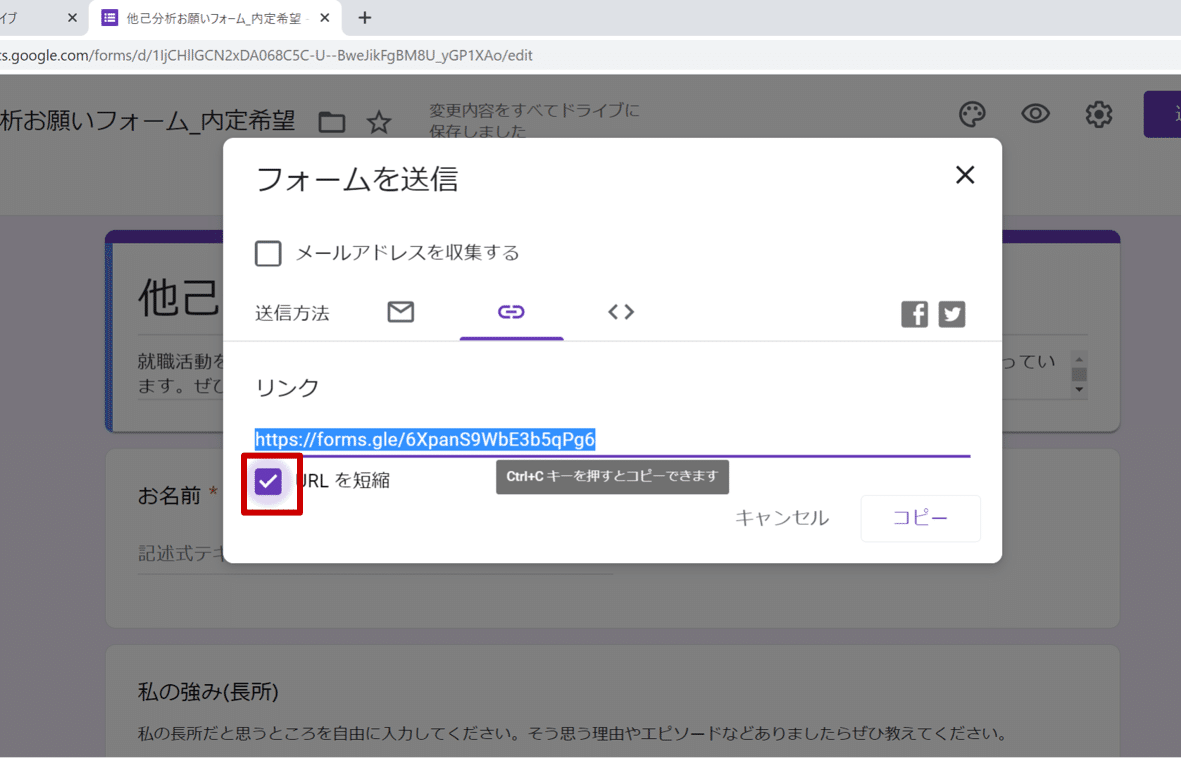Open the theme customization palette icon
This screenshot has height=758, width=1181.
click(x=971, y=114)
